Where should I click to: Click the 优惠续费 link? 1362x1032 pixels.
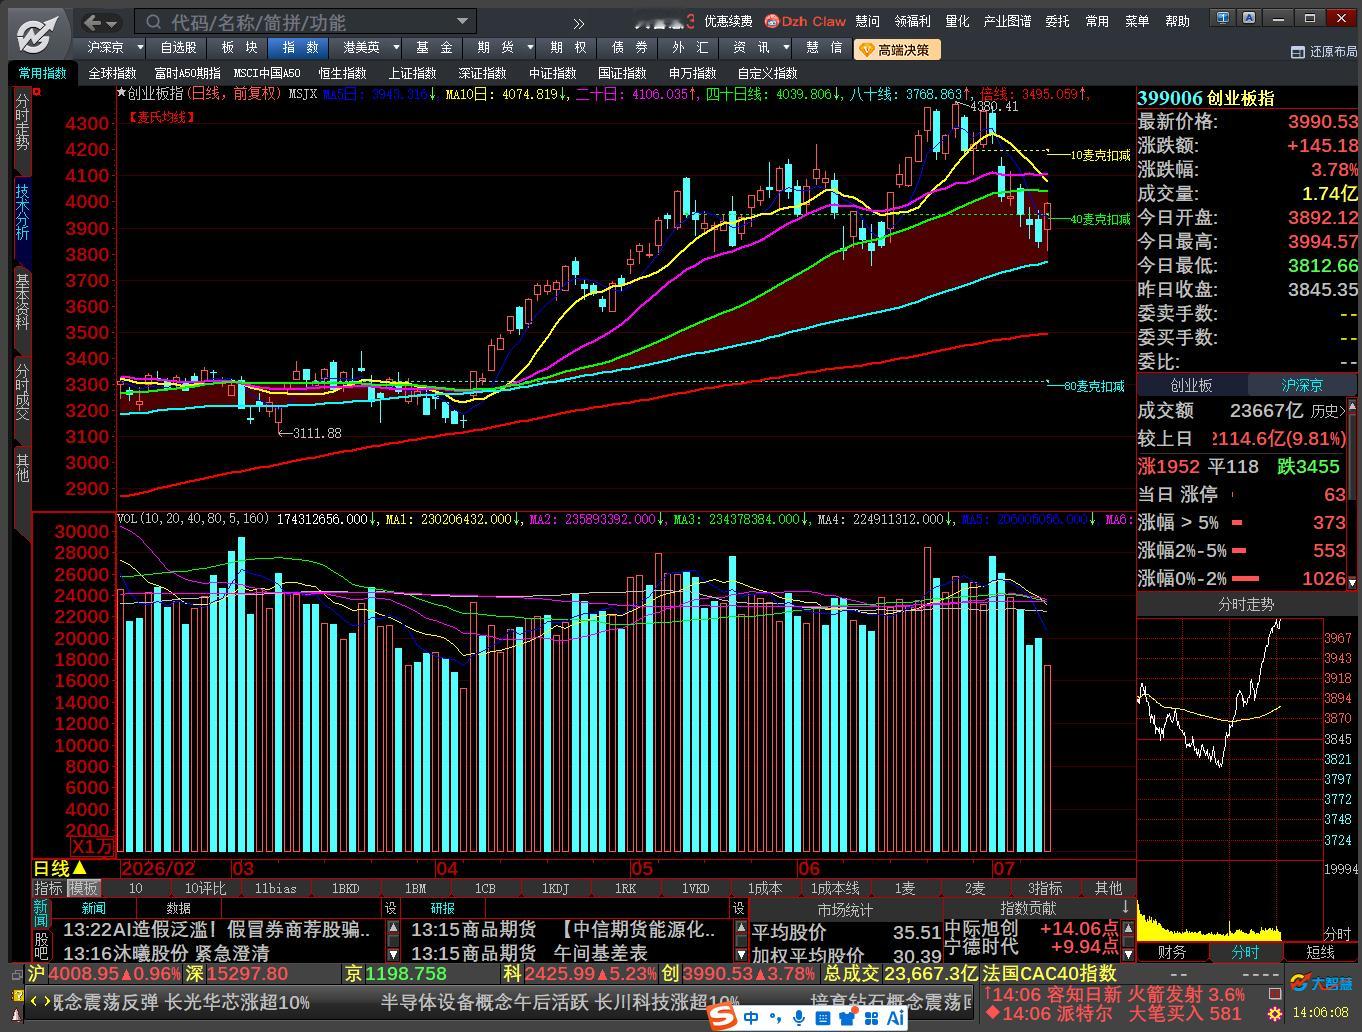tap(728, 21)
